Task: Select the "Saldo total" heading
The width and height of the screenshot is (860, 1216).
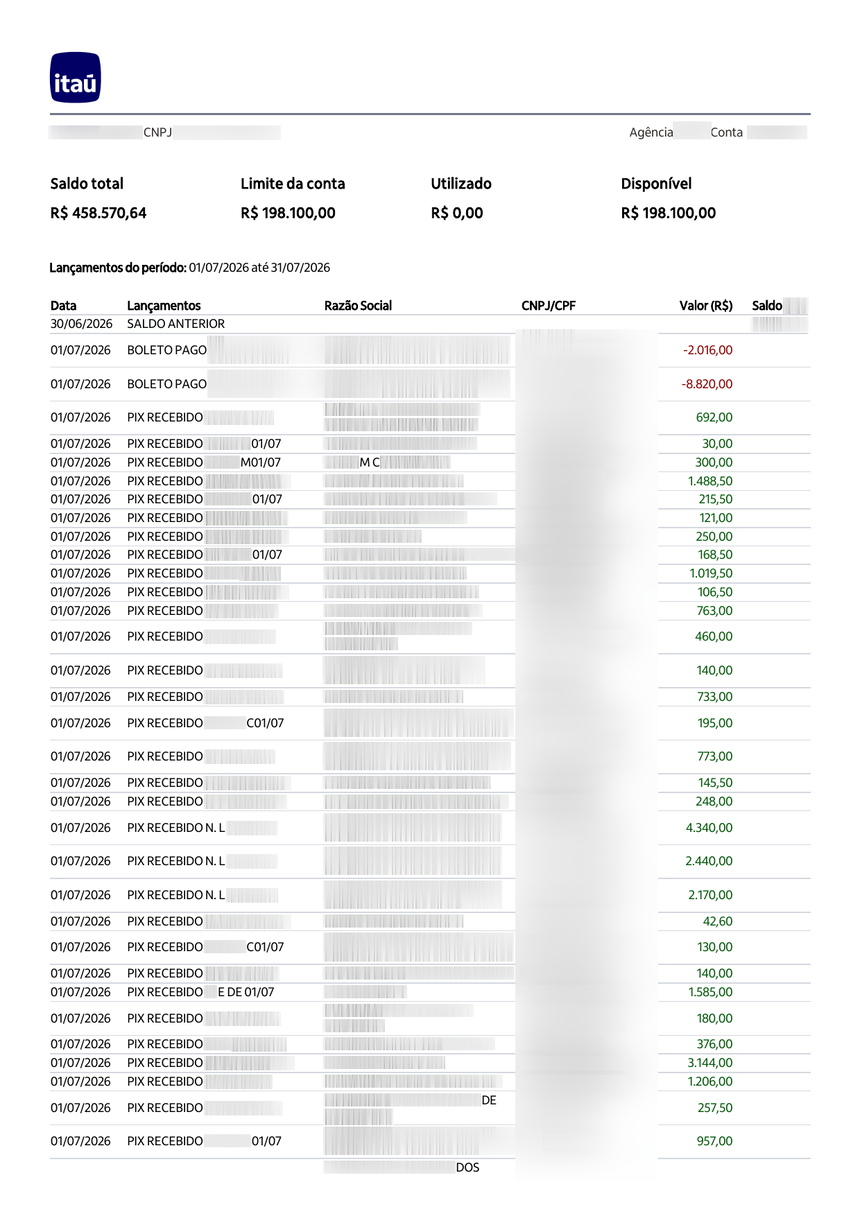Action: (x=87, y=184)
